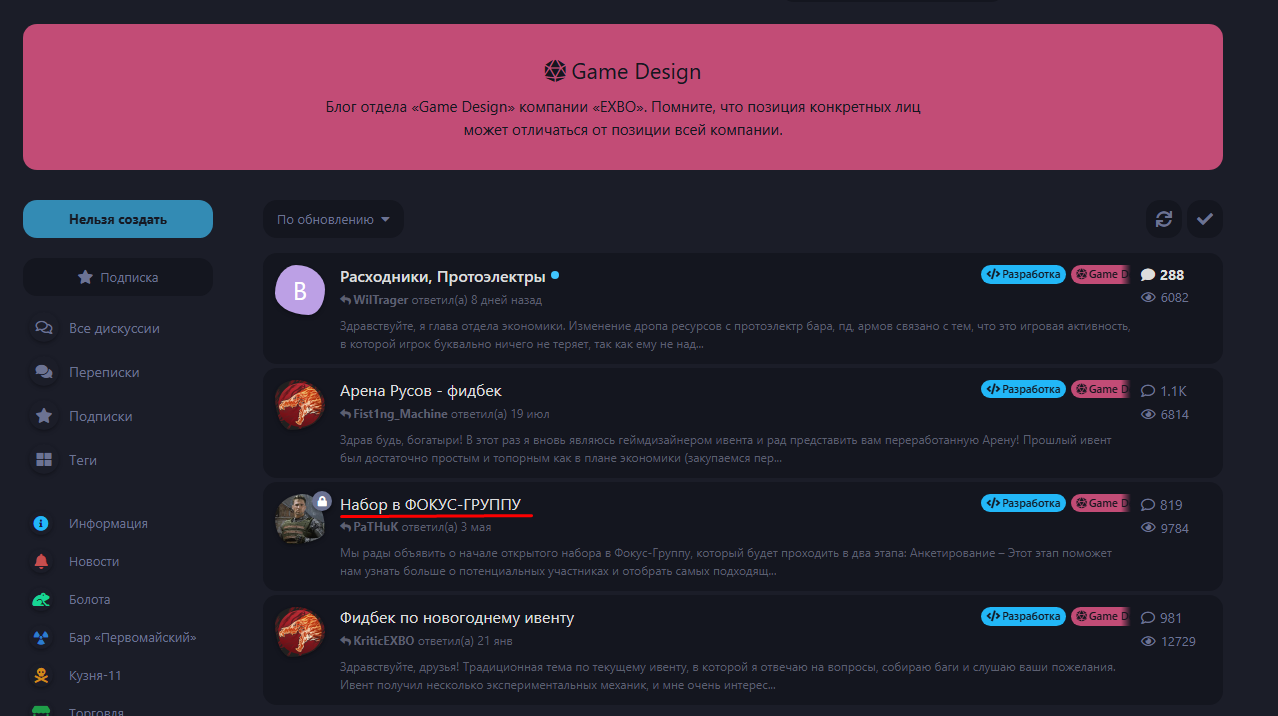
Task: Click the chat bubbles icon beside 'Все дискуссии'
Action: (43, 328)
